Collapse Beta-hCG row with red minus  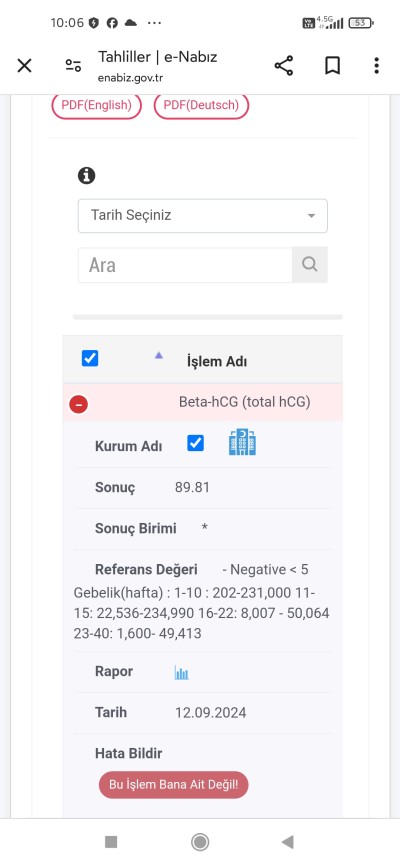pos(78,405)
